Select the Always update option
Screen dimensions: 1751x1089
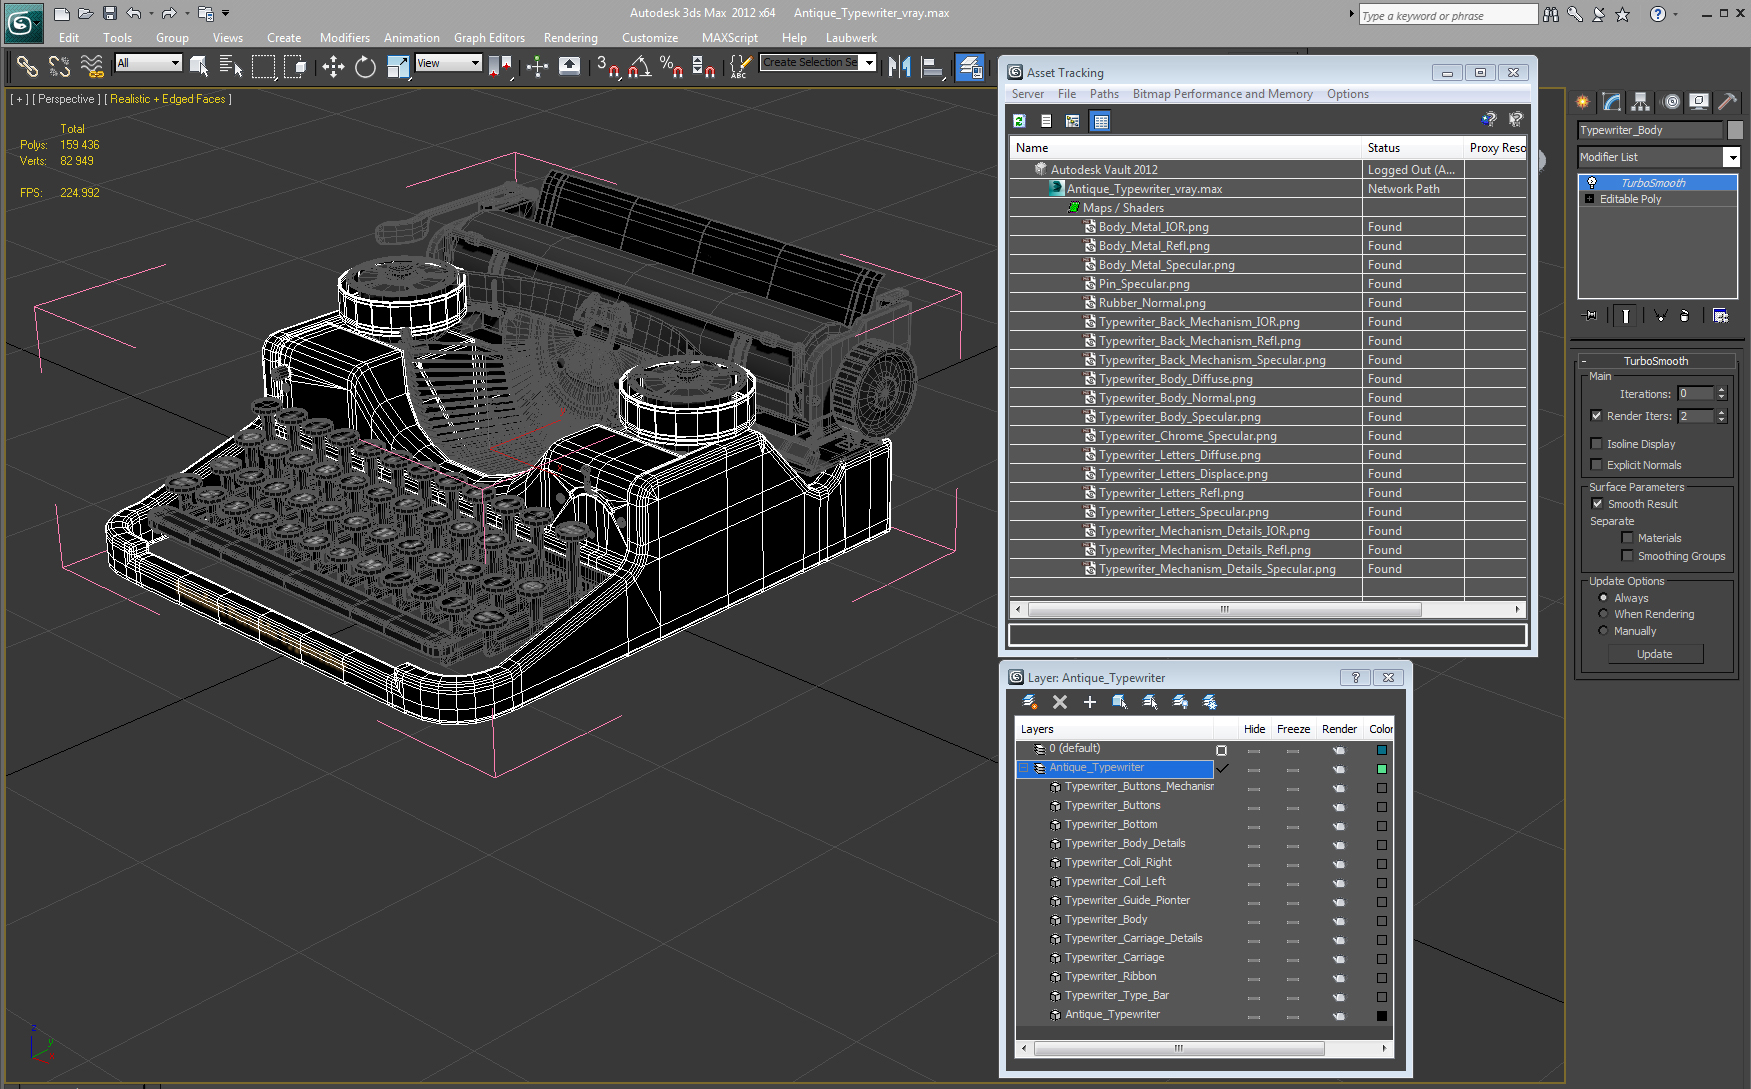pos(1603,598)
